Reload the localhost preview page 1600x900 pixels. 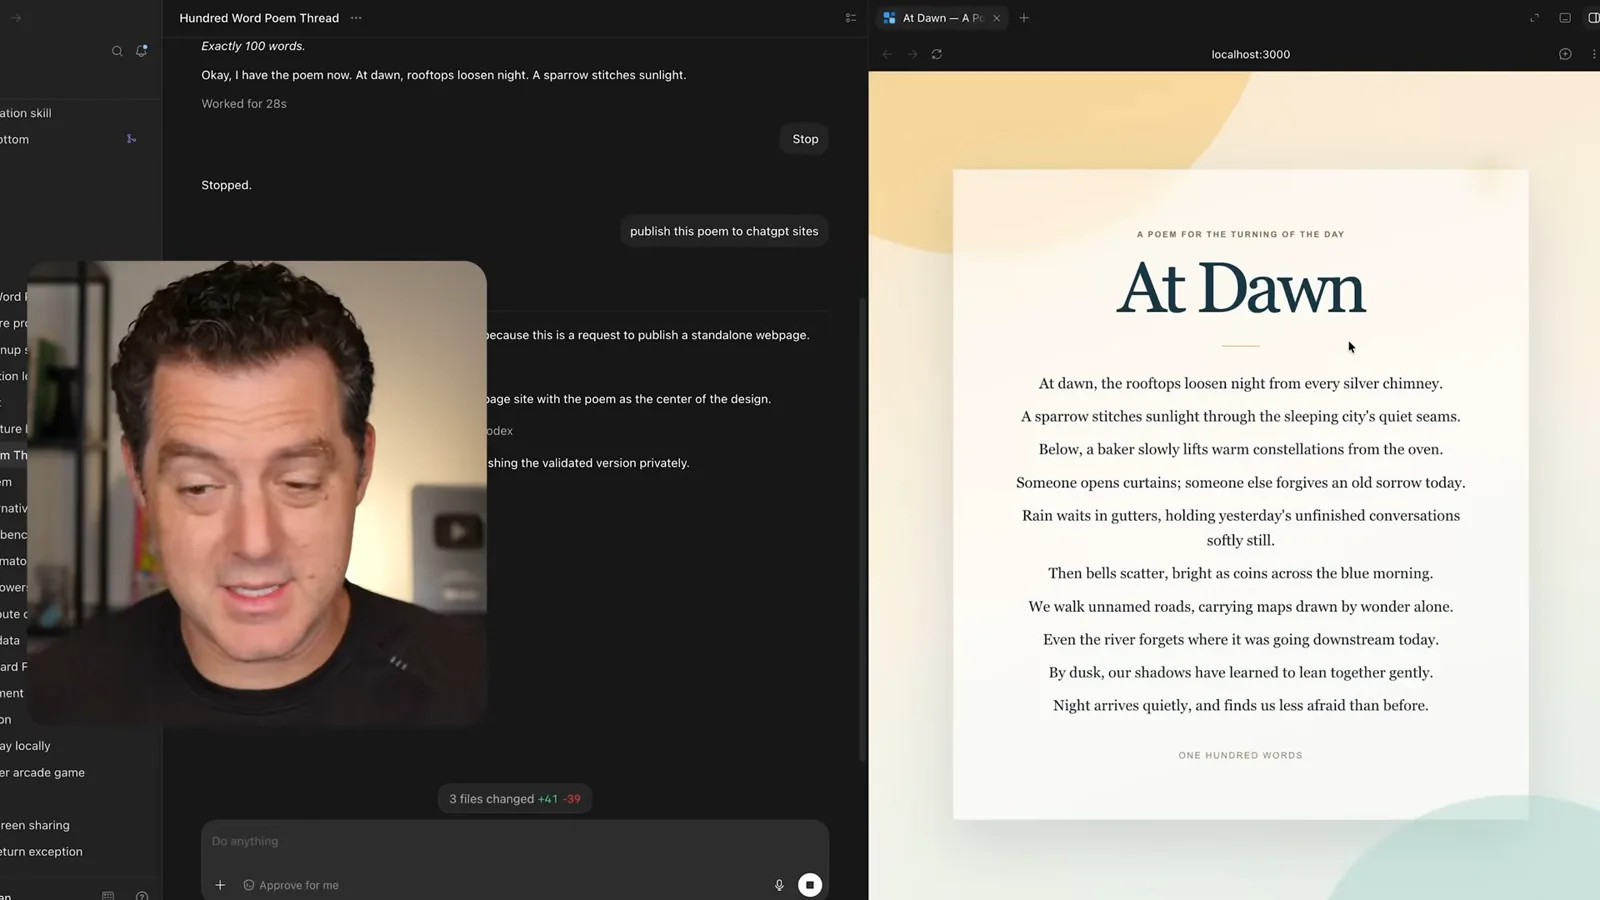pyautogui.click(x=937, y=54)
